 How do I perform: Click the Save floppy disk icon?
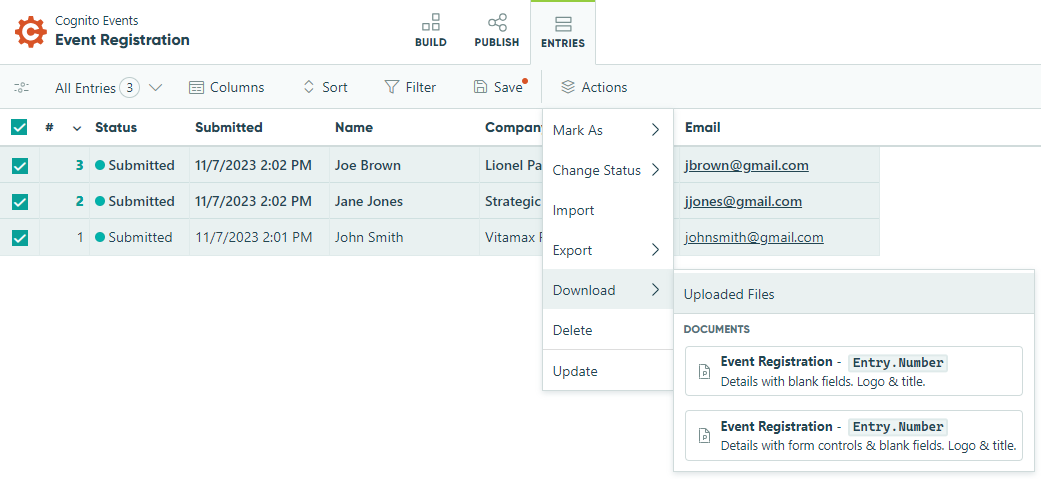pyautogui.click(x=480, y=87)
